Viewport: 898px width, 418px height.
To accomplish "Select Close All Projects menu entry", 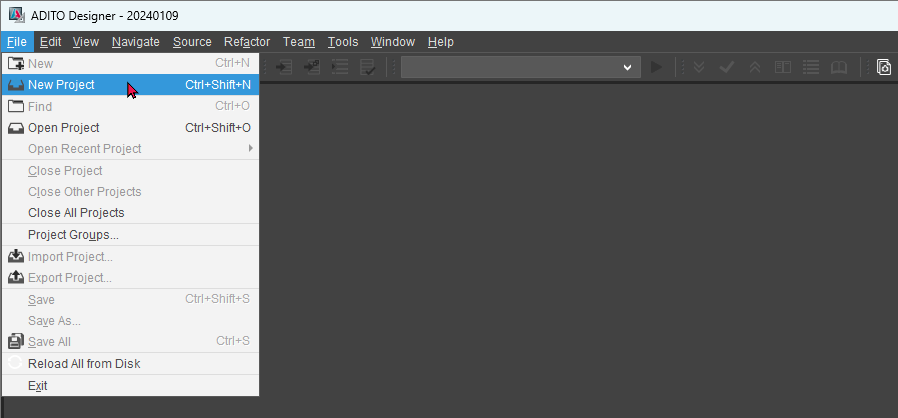I will 76,213.
